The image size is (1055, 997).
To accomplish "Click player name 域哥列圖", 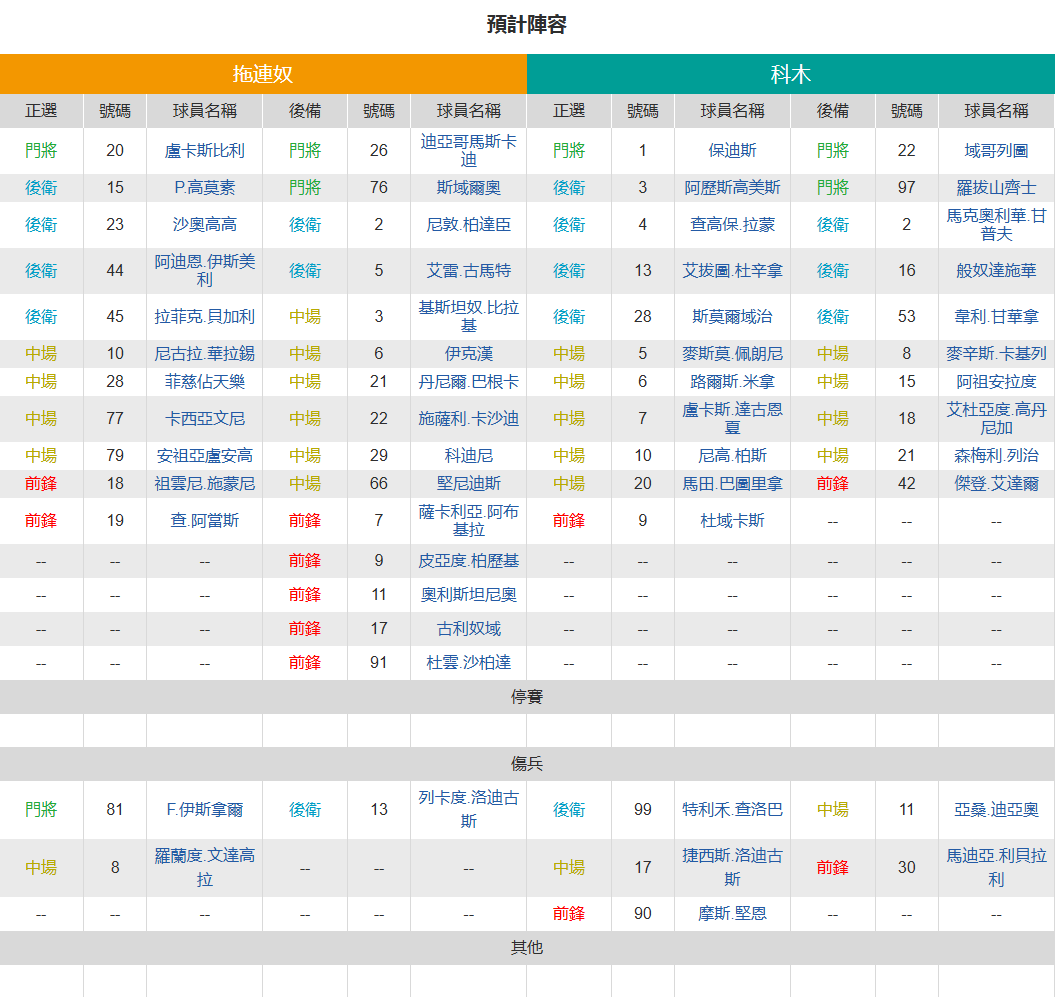I will click(x=996, y=151).
